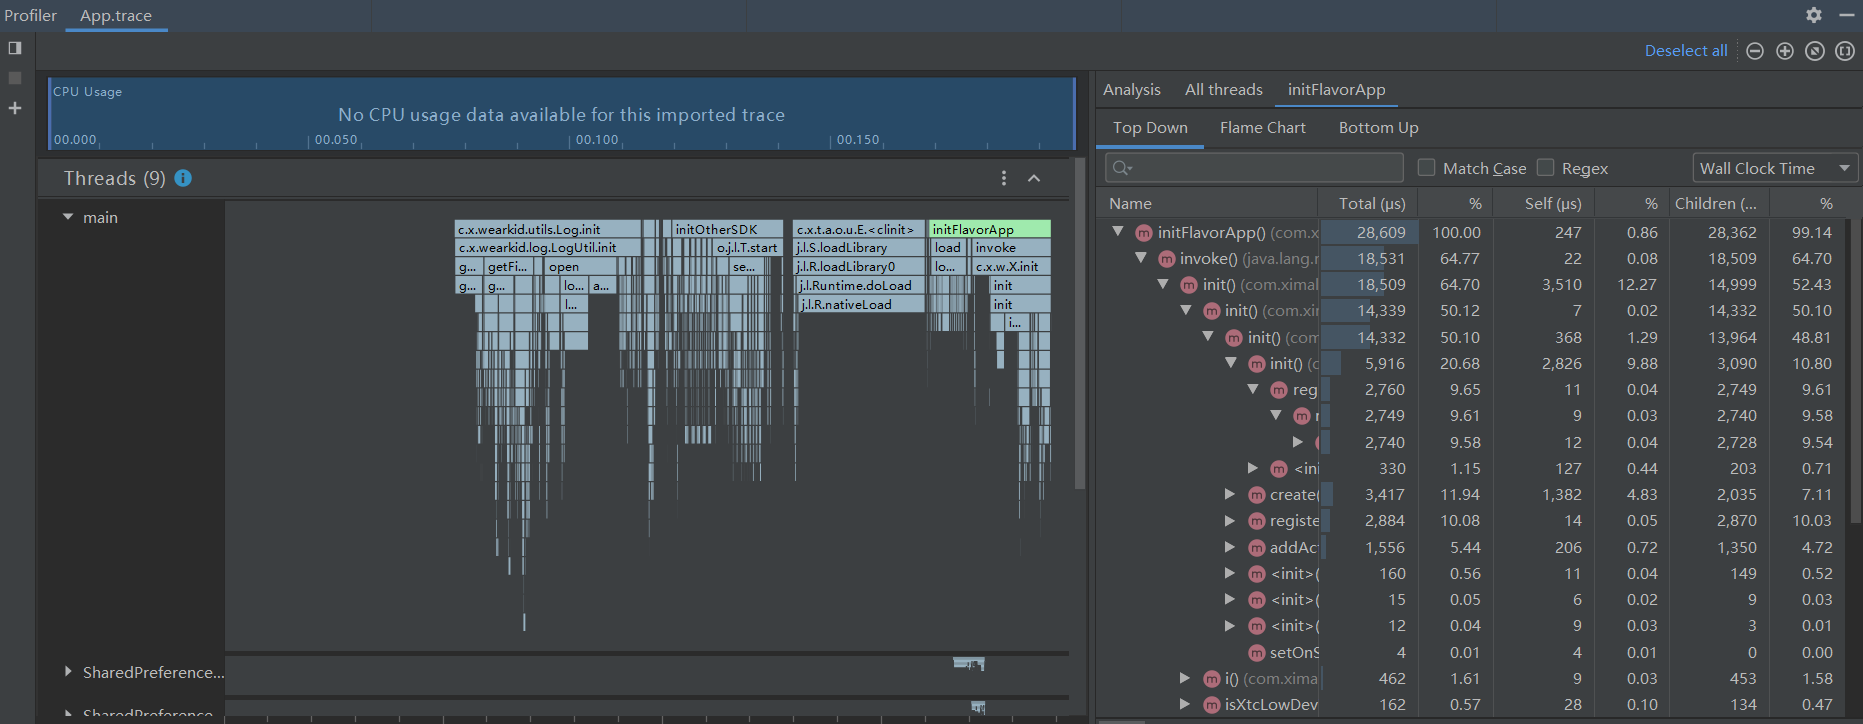Viewport: 1863px width, 724px height.
Task: Start a new session with plus icon
Action: click(x=15, y=108)
